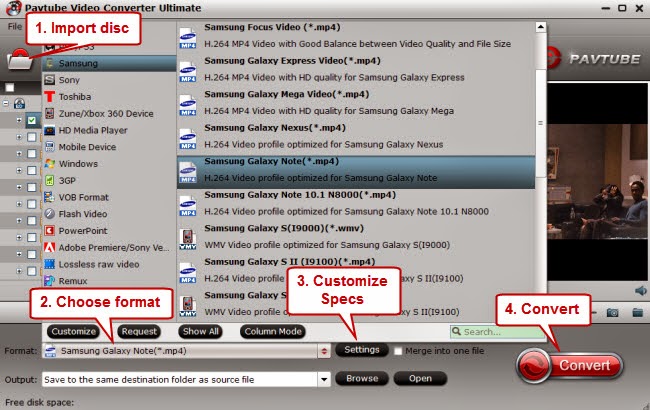Click the PowerPoint icon
The width and height of the screenshot is (650, 410).
pyautogui.click(x=49, y=230)
